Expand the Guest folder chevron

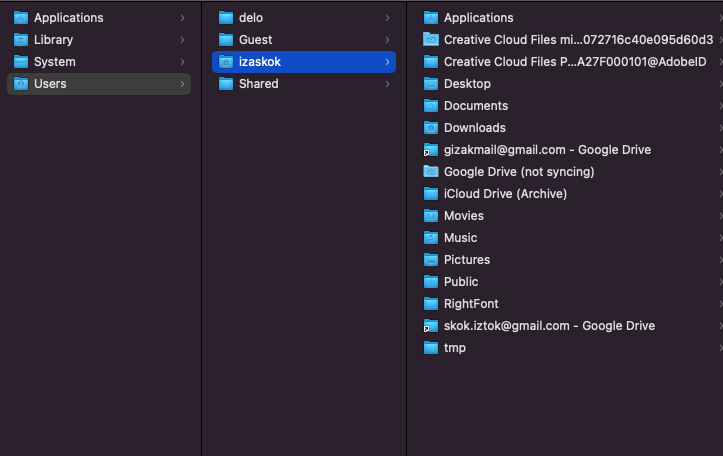tap(387, 40)
